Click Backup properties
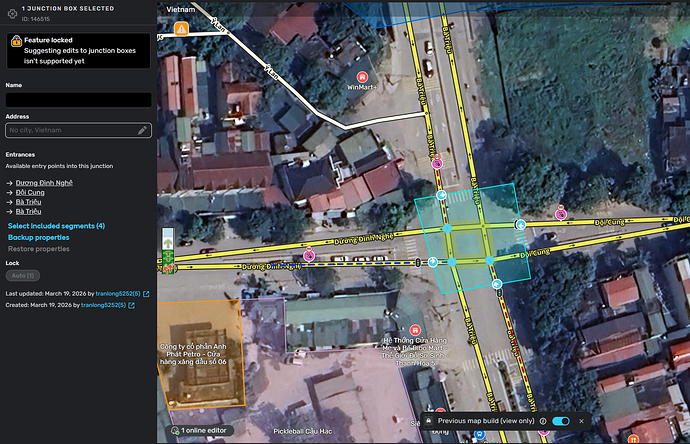Screen dimensions: 690x444 tap(39, 237)
